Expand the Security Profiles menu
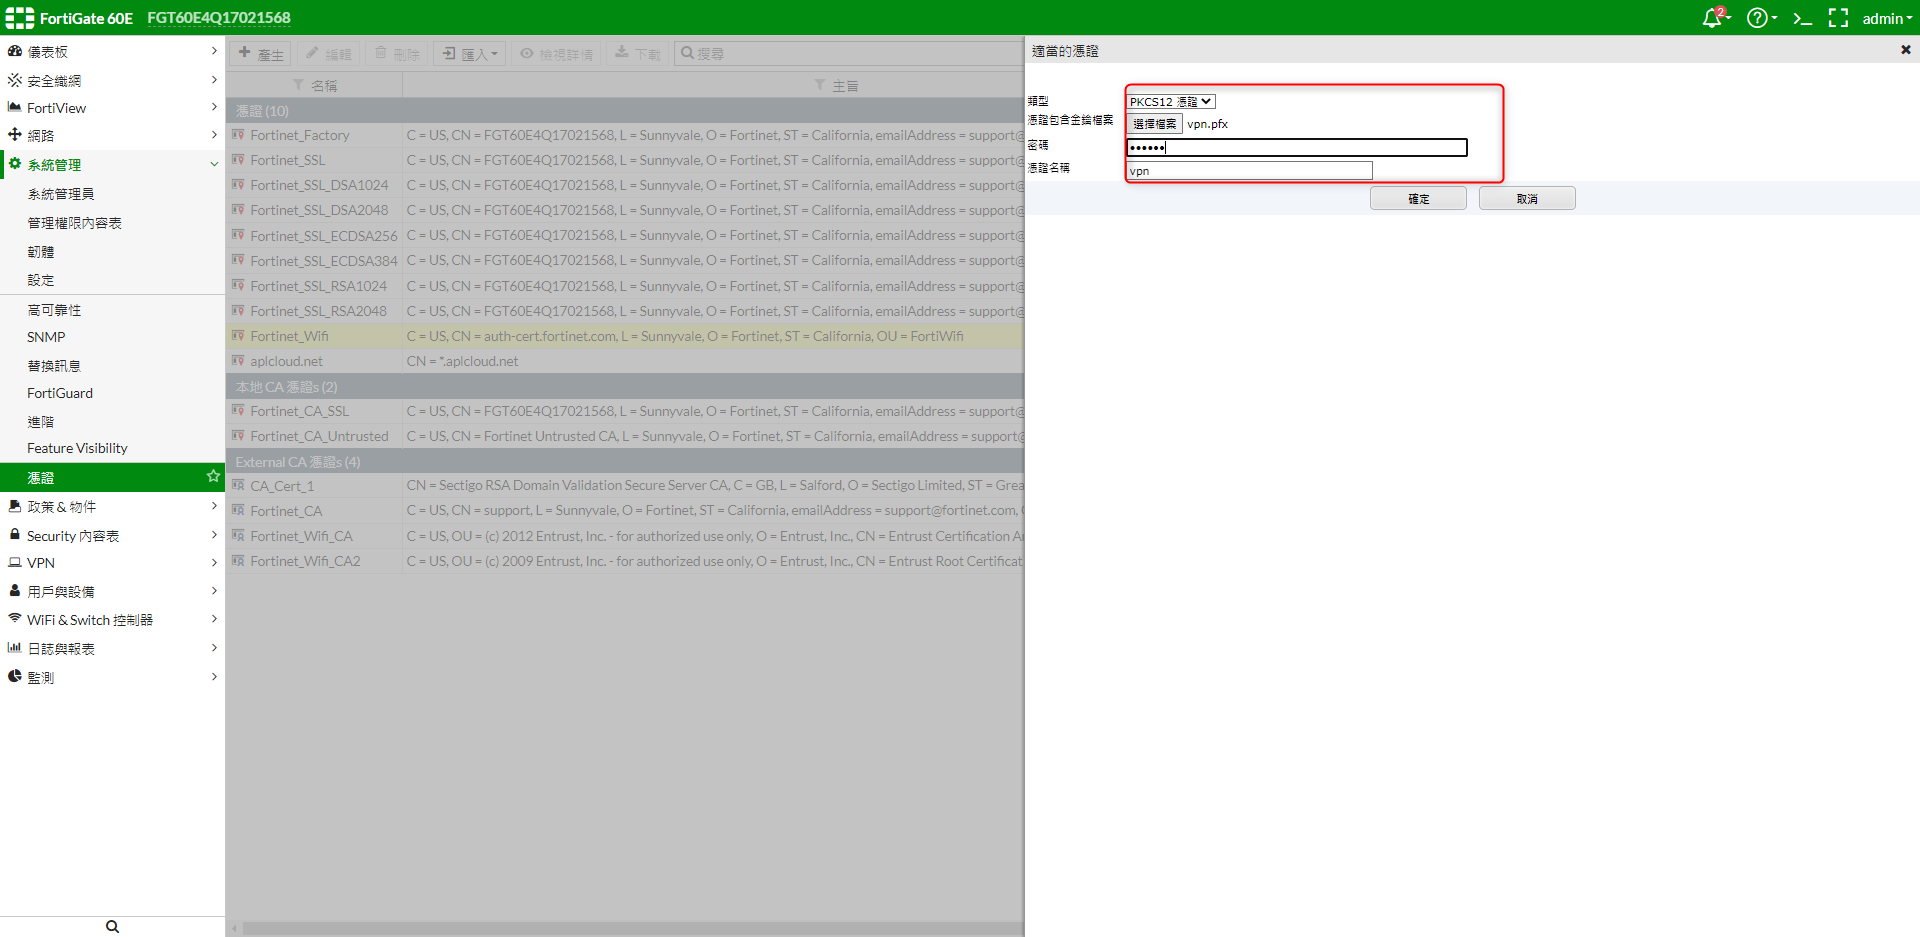The height and width of the screenshot is (937, 1920). click(x=112, y=536)
